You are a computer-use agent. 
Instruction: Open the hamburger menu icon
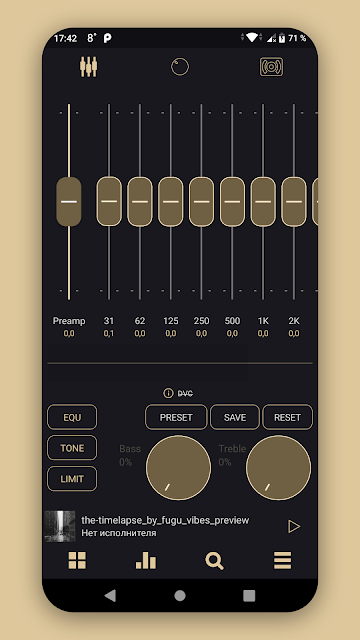[282, 560]
